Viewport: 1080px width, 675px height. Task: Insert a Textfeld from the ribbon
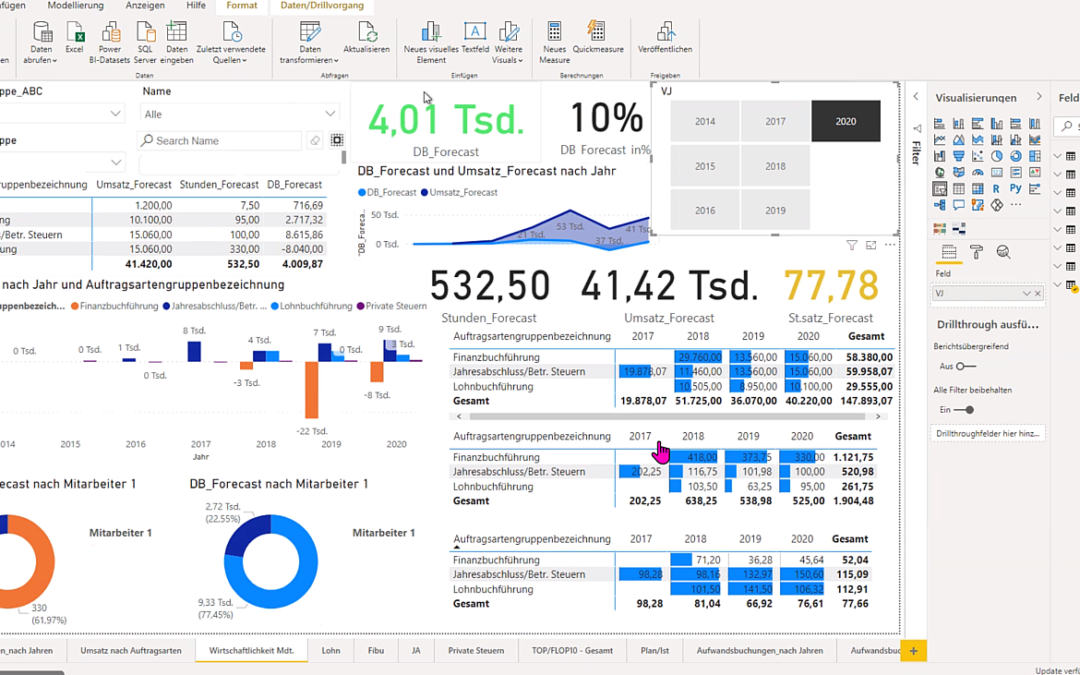pyautogui.click(x=475, y=37)
